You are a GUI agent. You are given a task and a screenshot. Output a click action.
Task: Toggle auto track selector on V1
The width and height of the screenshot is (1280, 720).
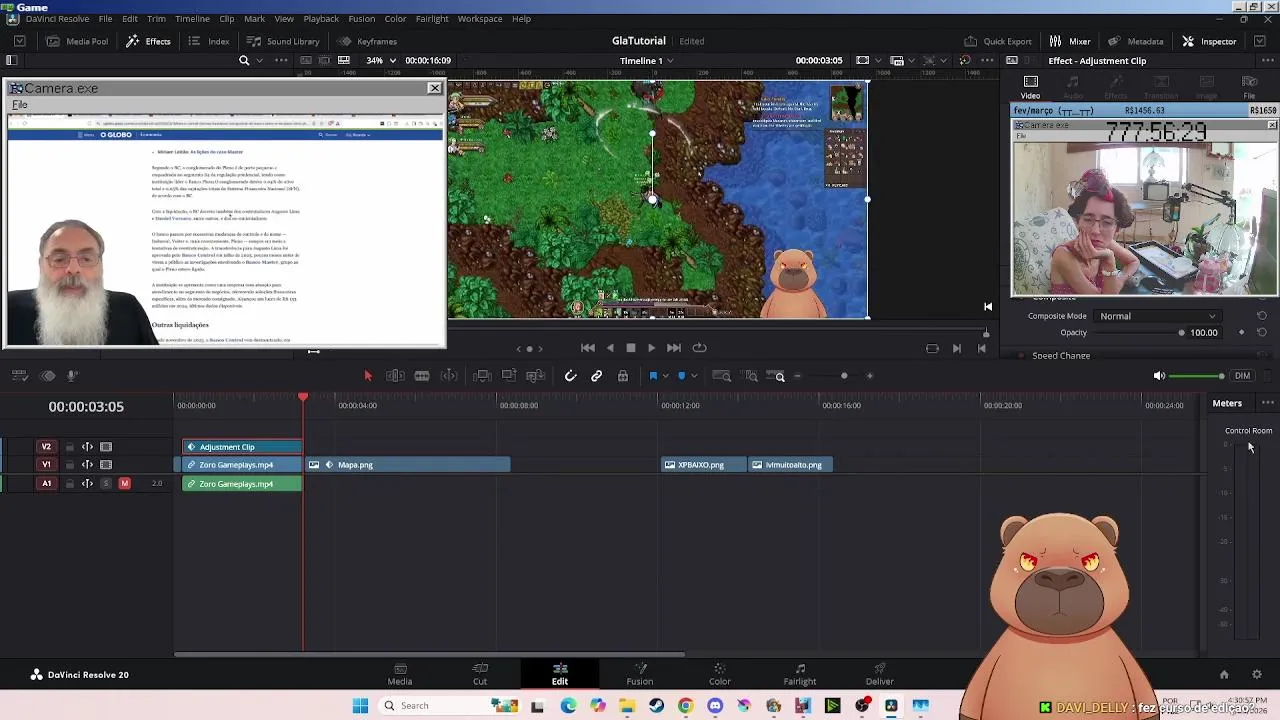point(87,465)
